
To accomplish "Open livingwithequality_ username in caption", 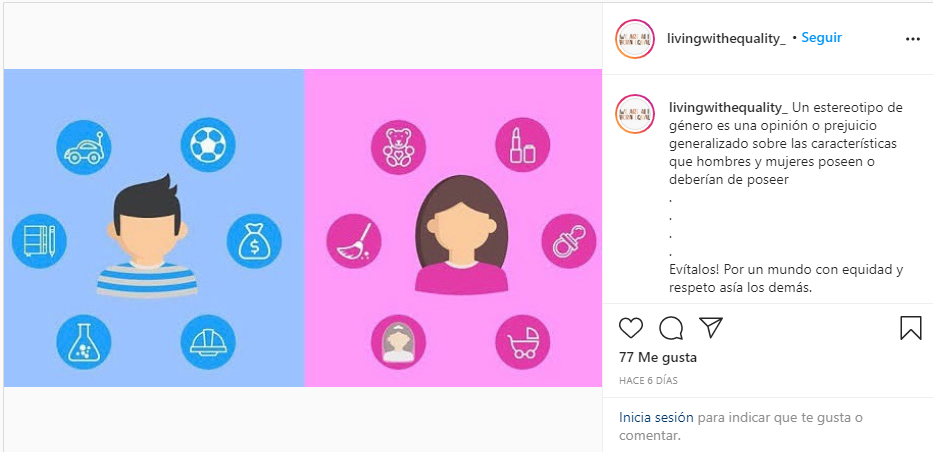I will (728, 108).
